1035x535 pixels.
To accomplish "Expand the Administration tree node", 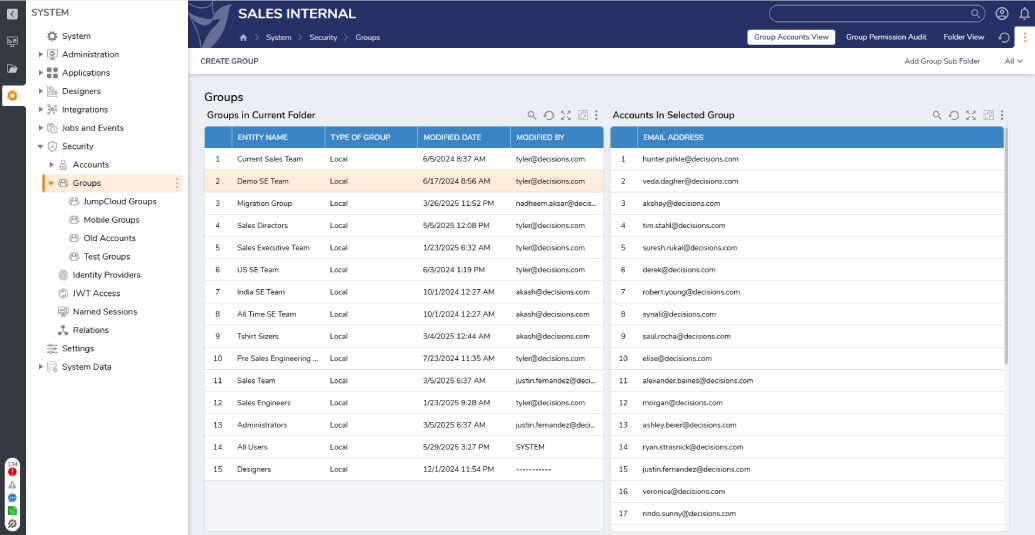I will coord(41,55).
